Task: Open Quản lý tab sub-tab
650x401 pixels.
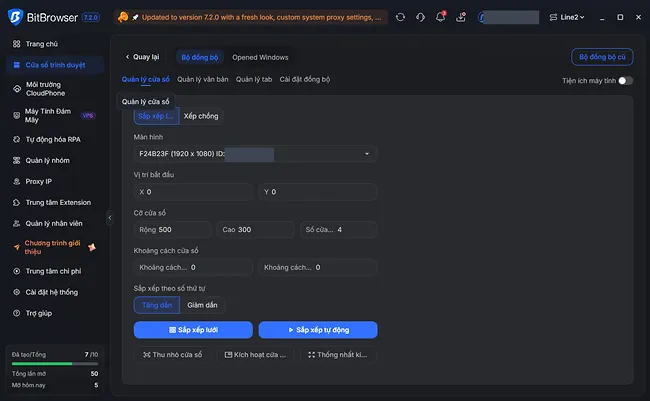Action: (254, 79)
